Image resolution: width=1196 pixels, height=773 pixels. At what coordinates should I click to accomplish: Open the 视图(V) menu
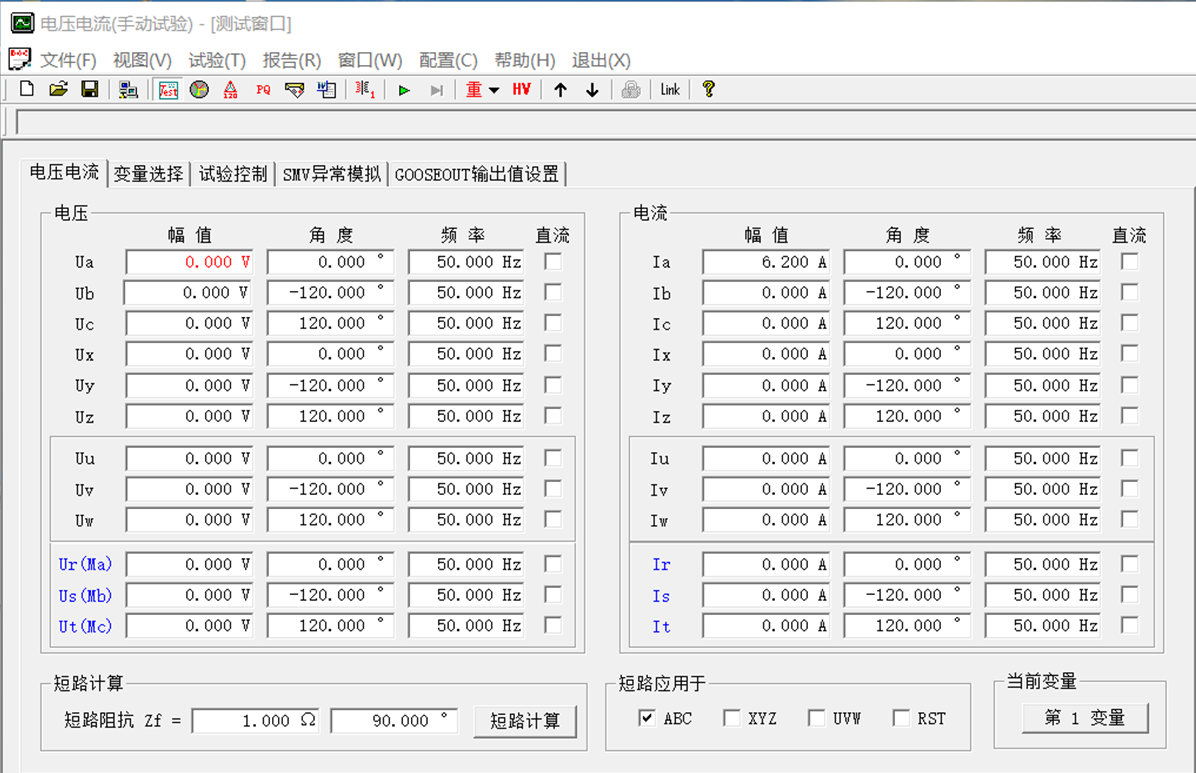tap(142, 60)
